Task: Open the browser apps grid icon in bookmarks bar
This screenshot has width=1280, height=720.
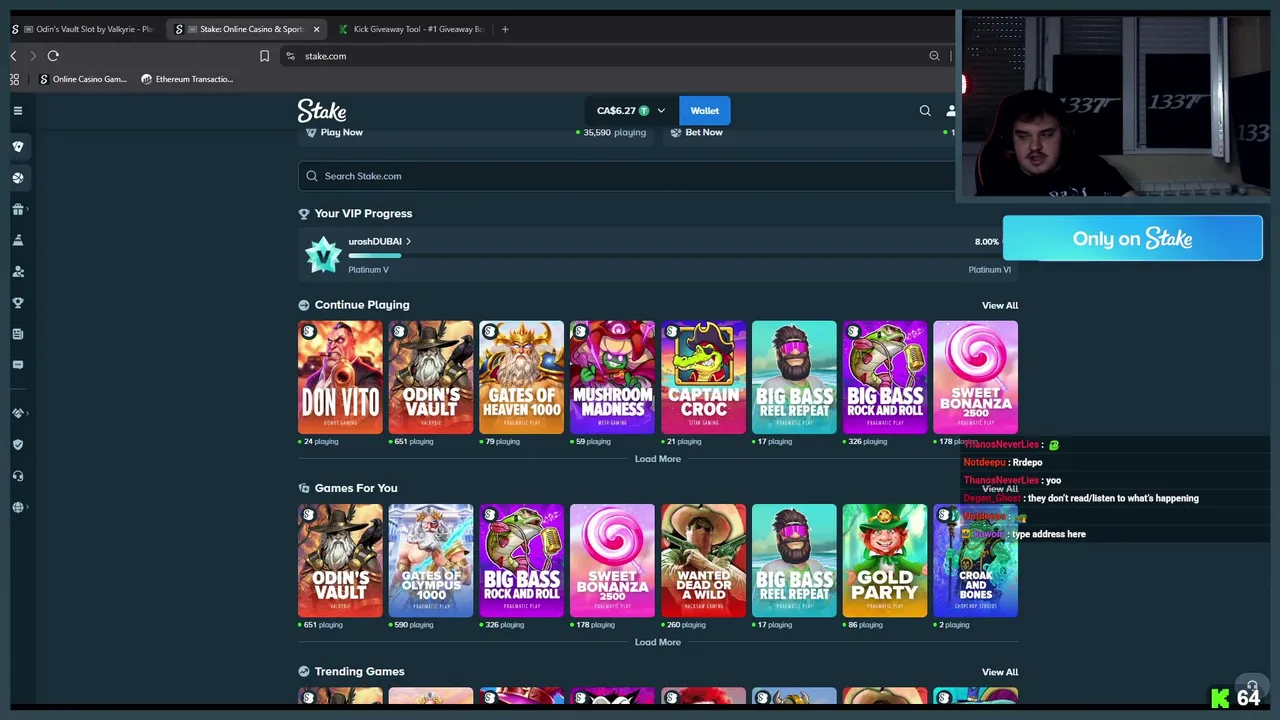Action: click(x=14, y=79)
